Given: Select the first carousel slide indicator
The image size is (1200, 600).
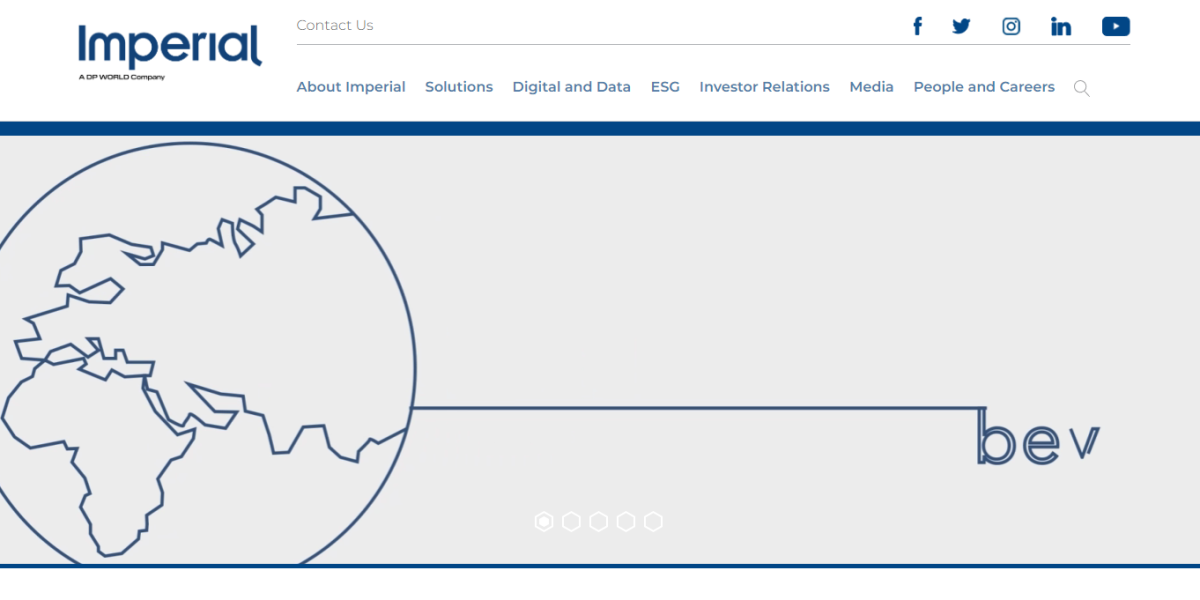Looking at the screenshot, I should click(x=543, y=521).
